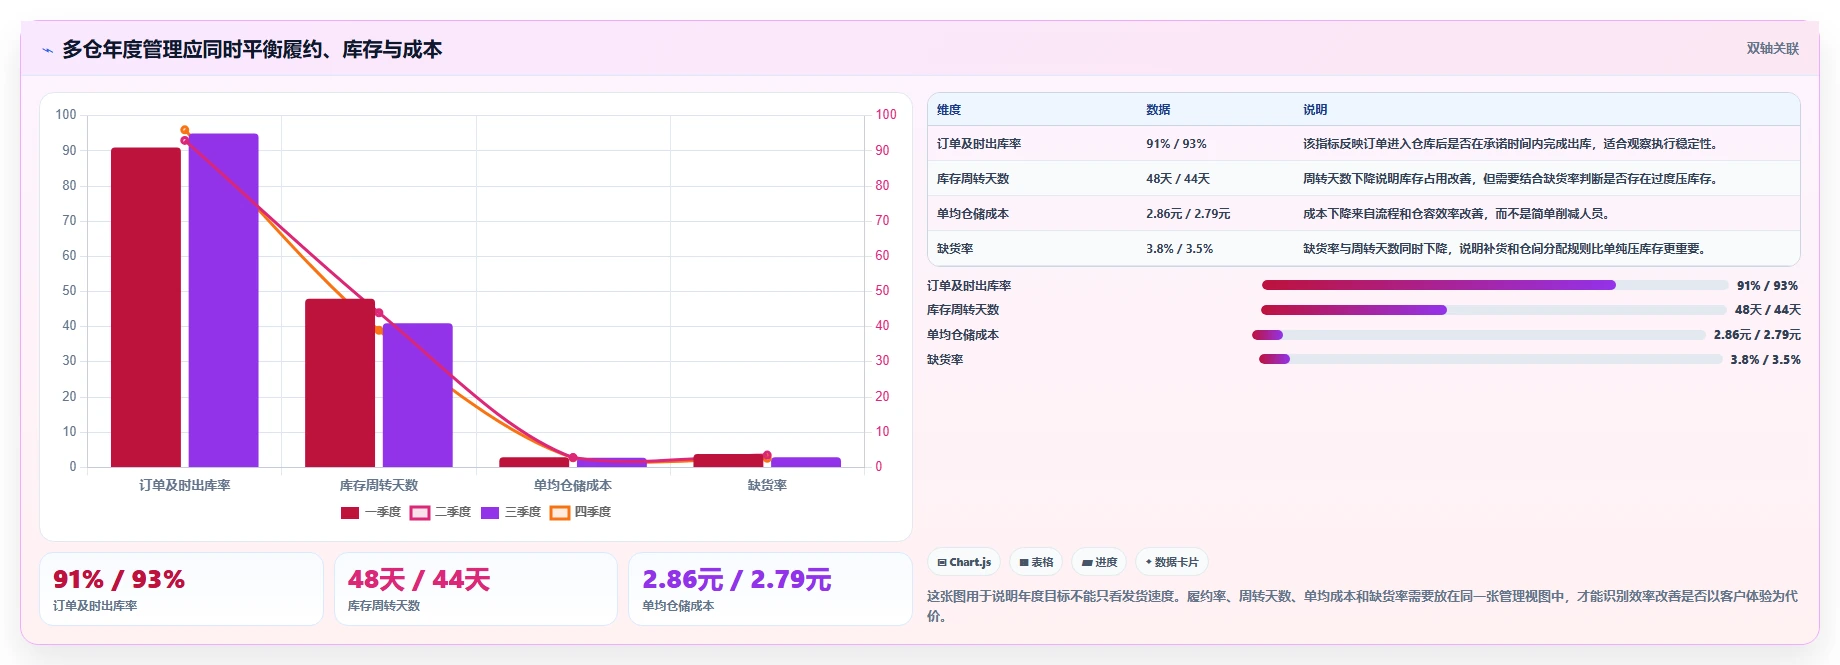1840x665 pixels.
Task: Click the table value 48天 / 44天
Action: pyautogui.click(x=1178, y=179)
